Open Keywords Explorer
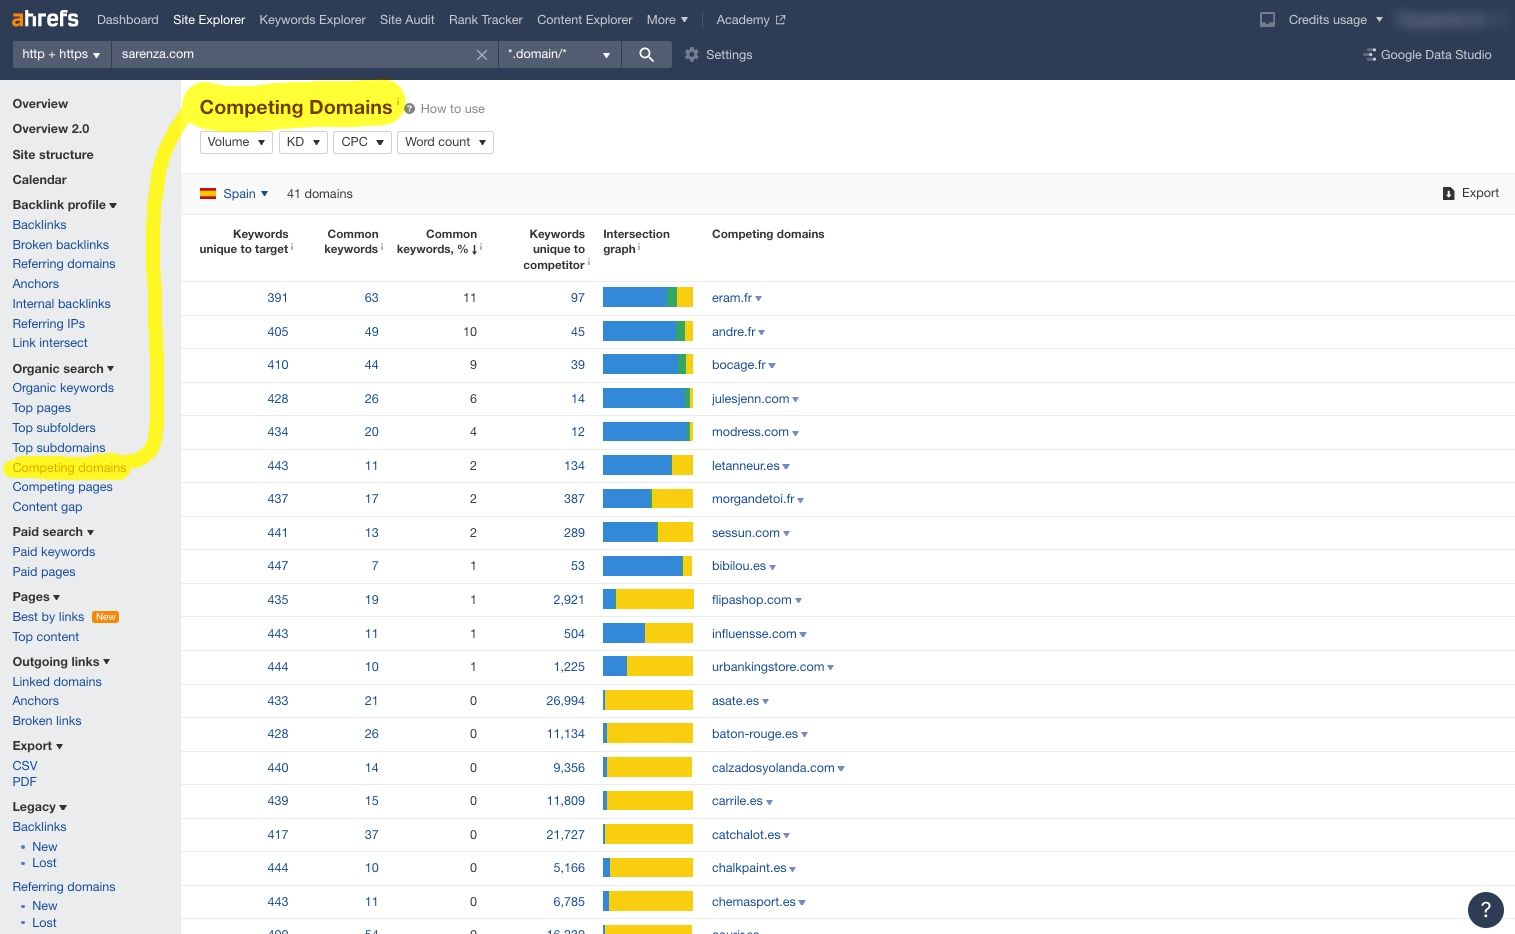Viewport: 1515px width, 934px height. pos(312,19)
